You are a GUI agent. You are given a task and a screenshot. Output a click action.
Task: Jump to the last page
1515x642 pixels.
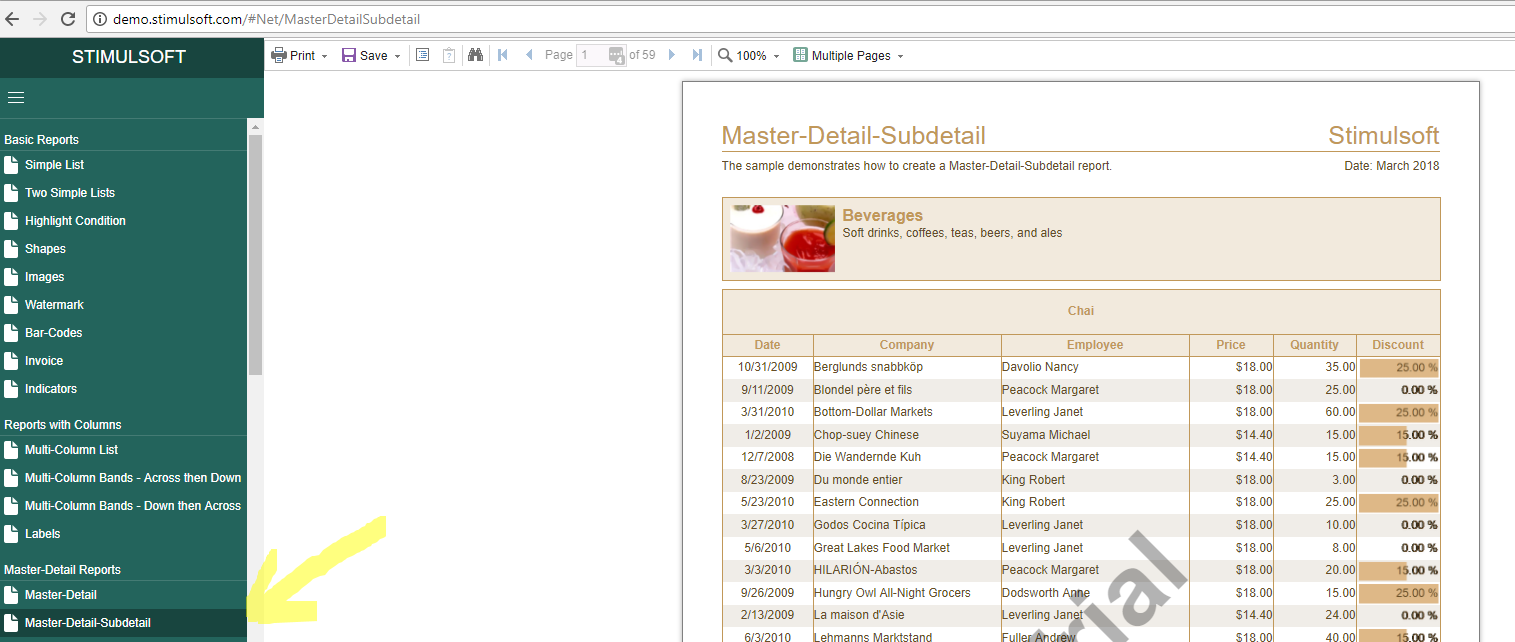tap(698, 56)
